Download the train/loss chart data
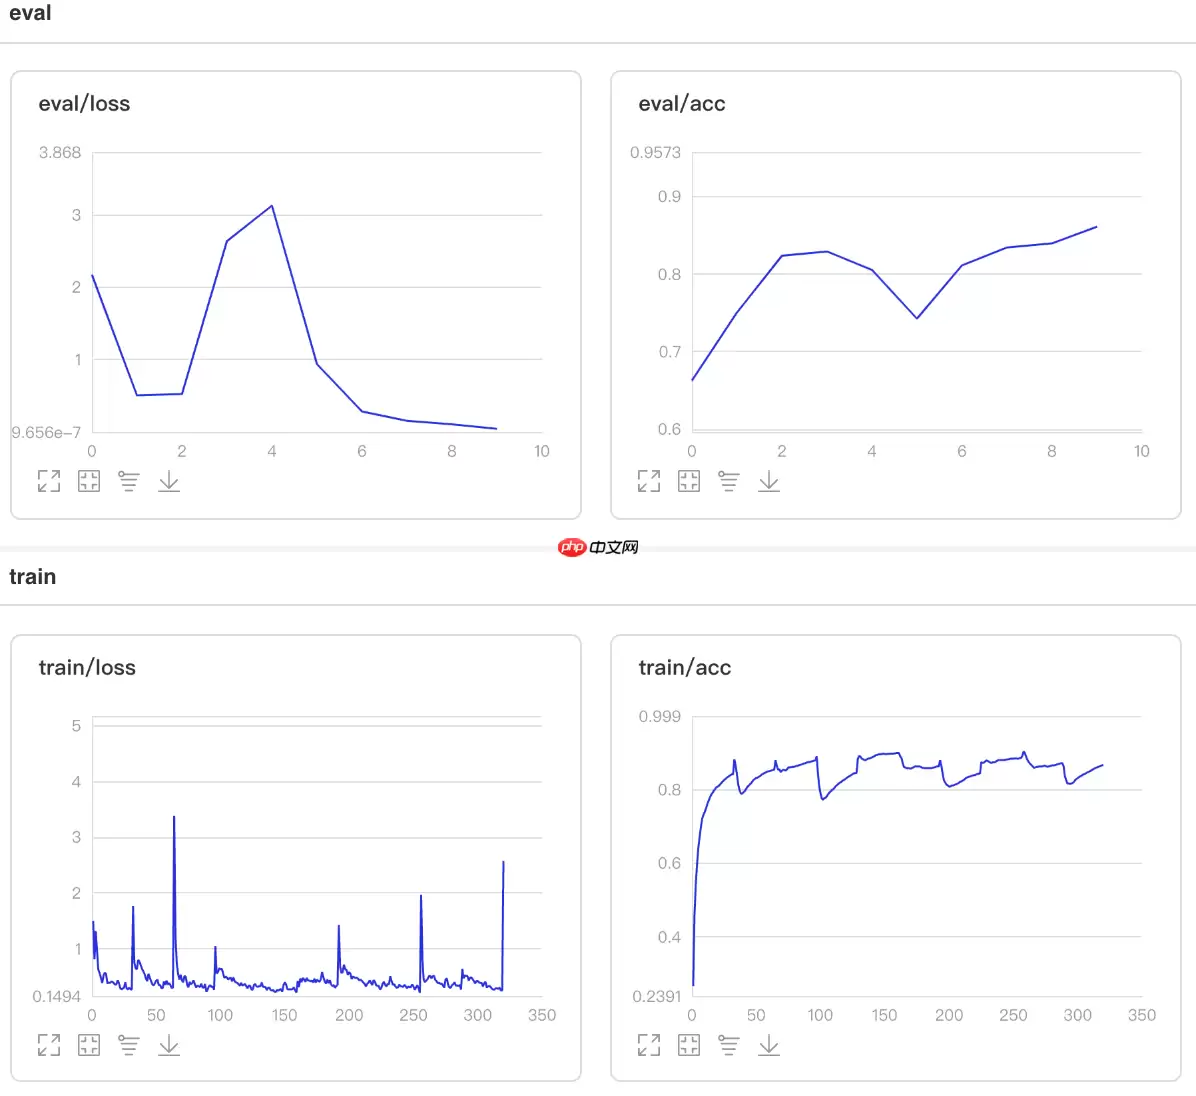1196x1096 pixels. click(169, 1045)
